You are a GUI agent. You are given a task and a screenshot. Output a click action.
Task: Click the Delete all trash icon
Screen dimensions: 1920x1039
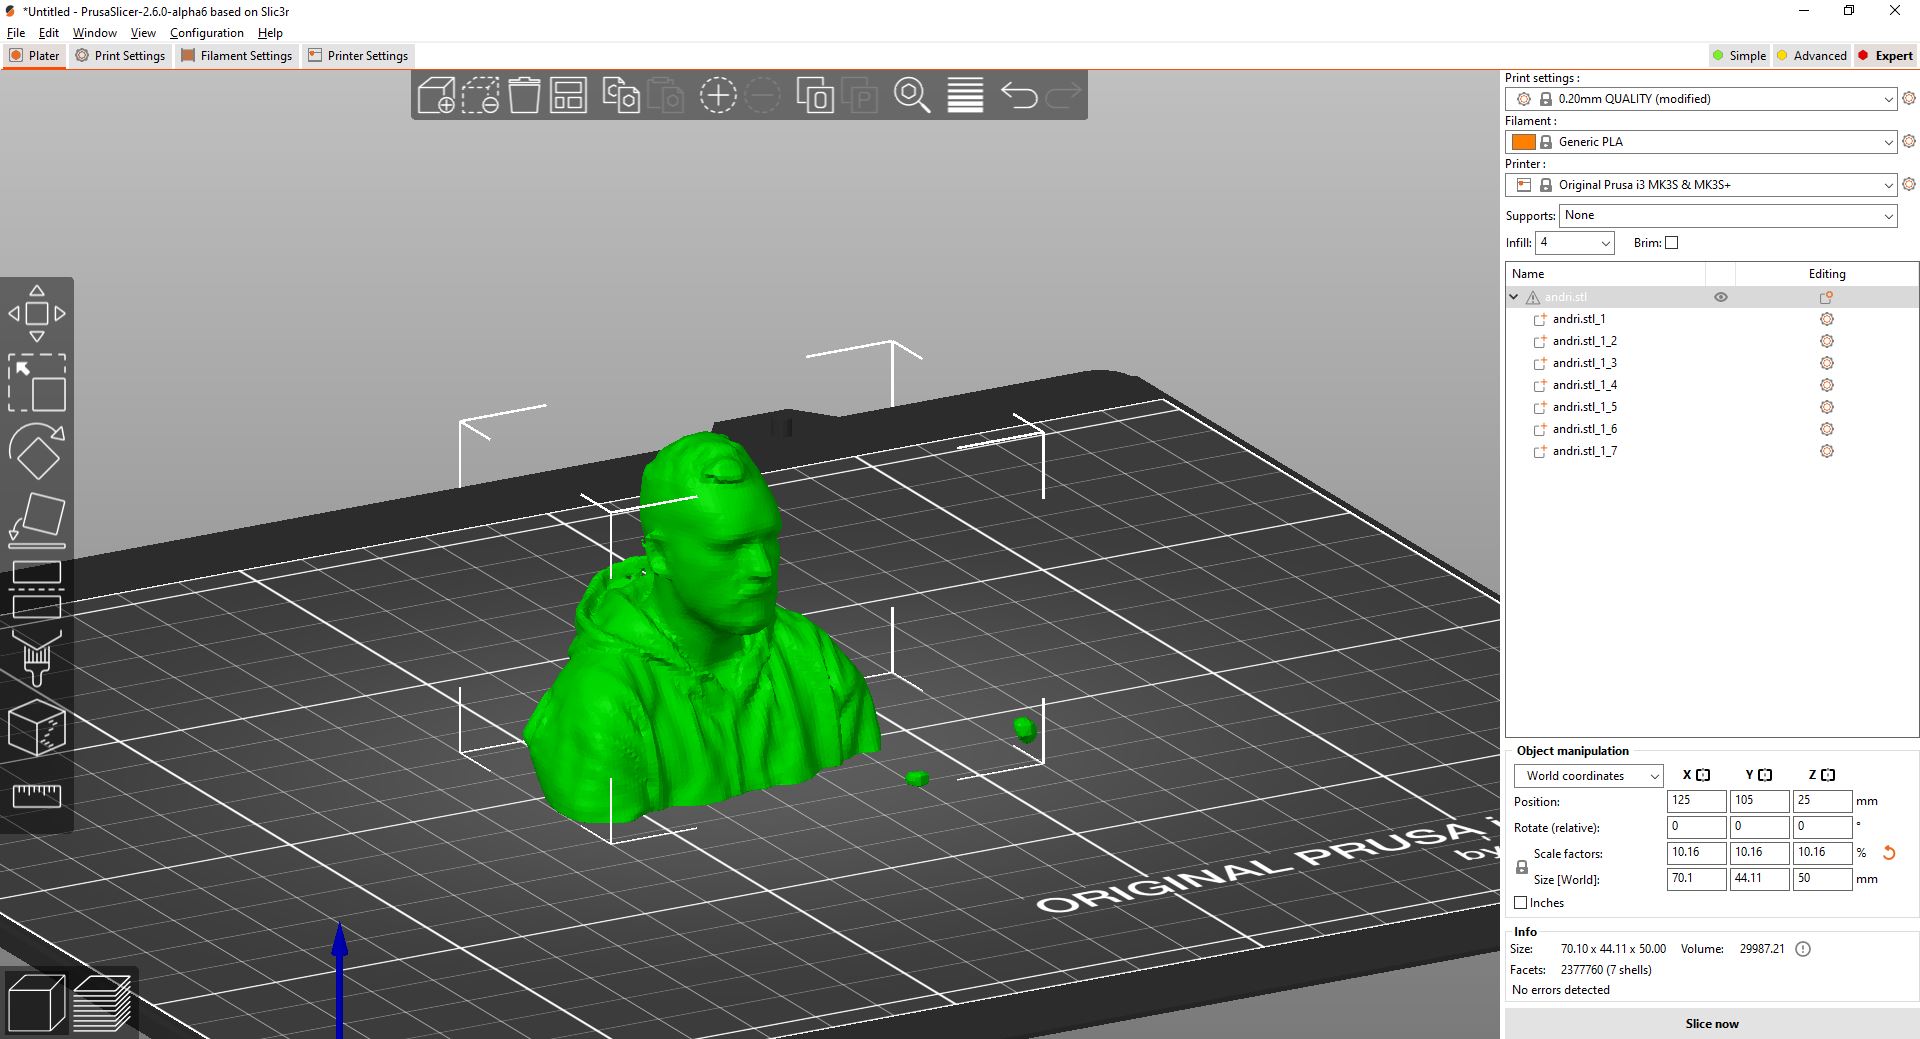[x=524, y=95]
